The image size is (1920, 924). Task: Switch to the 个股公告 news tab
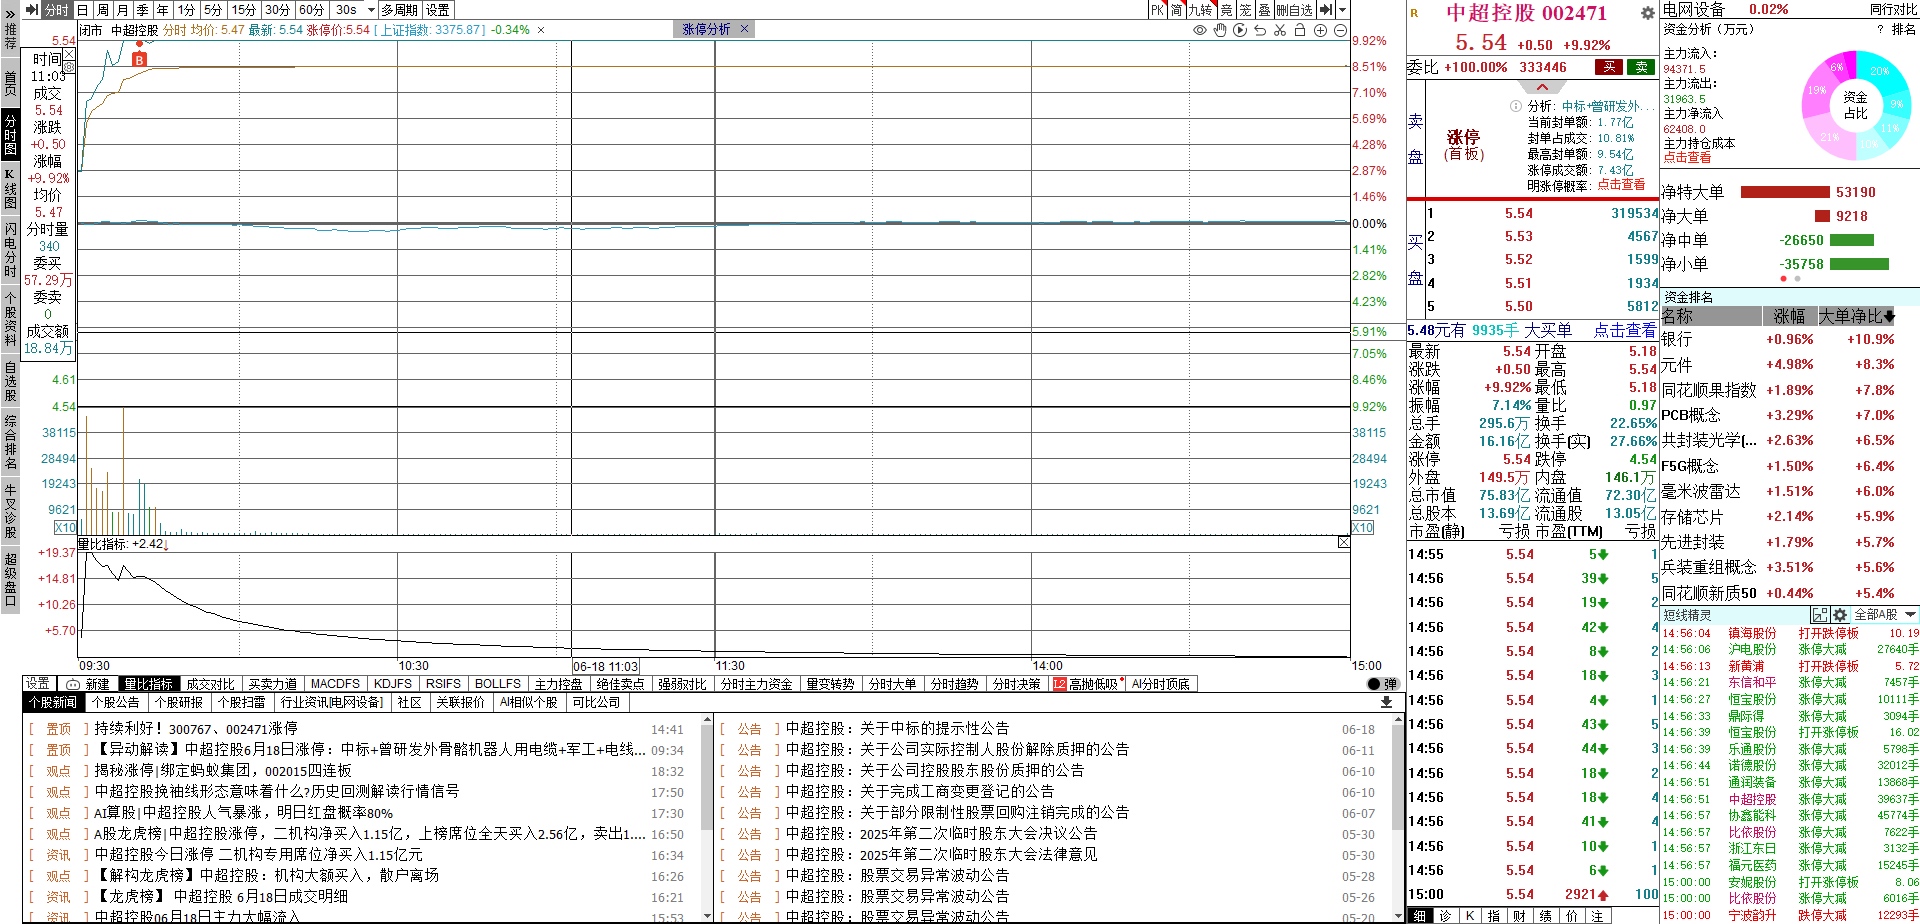(116, 702)
